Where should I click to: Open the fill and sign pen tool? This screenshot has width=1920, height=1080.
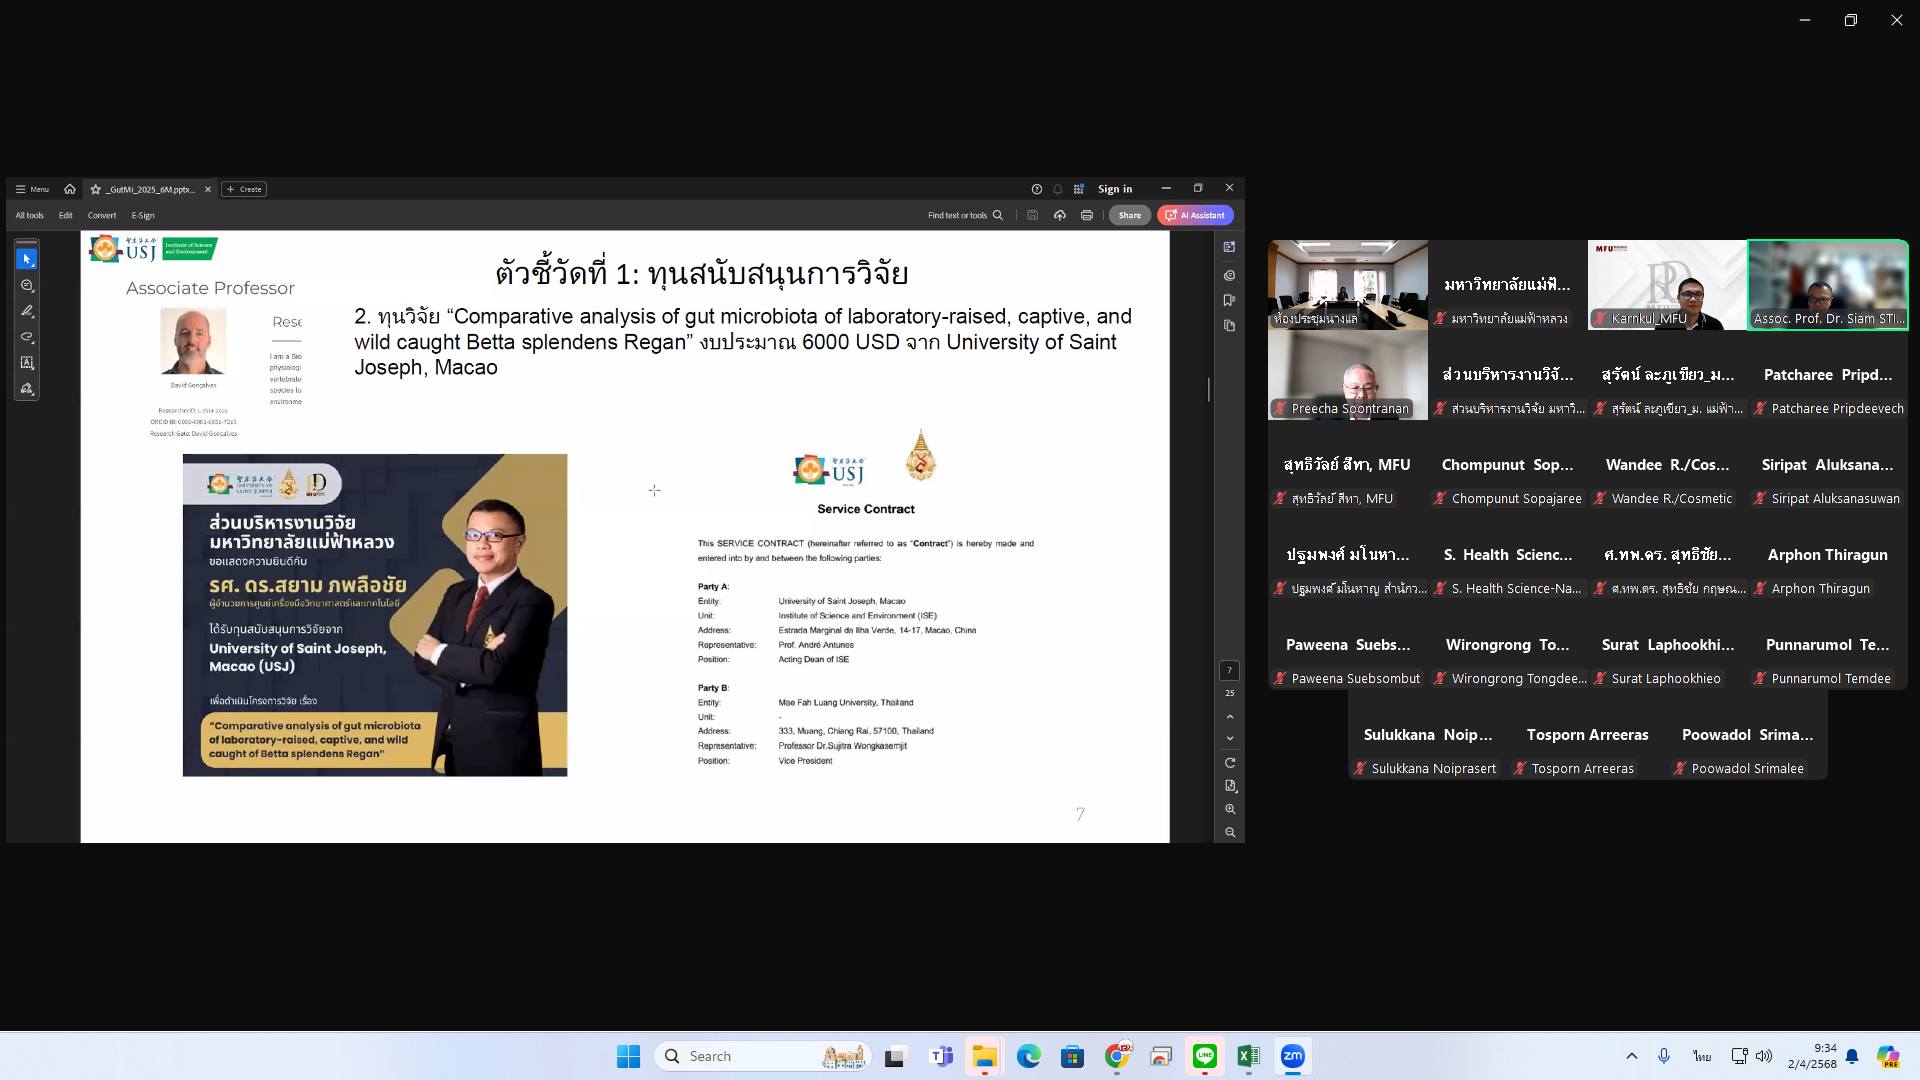[27, 389]
